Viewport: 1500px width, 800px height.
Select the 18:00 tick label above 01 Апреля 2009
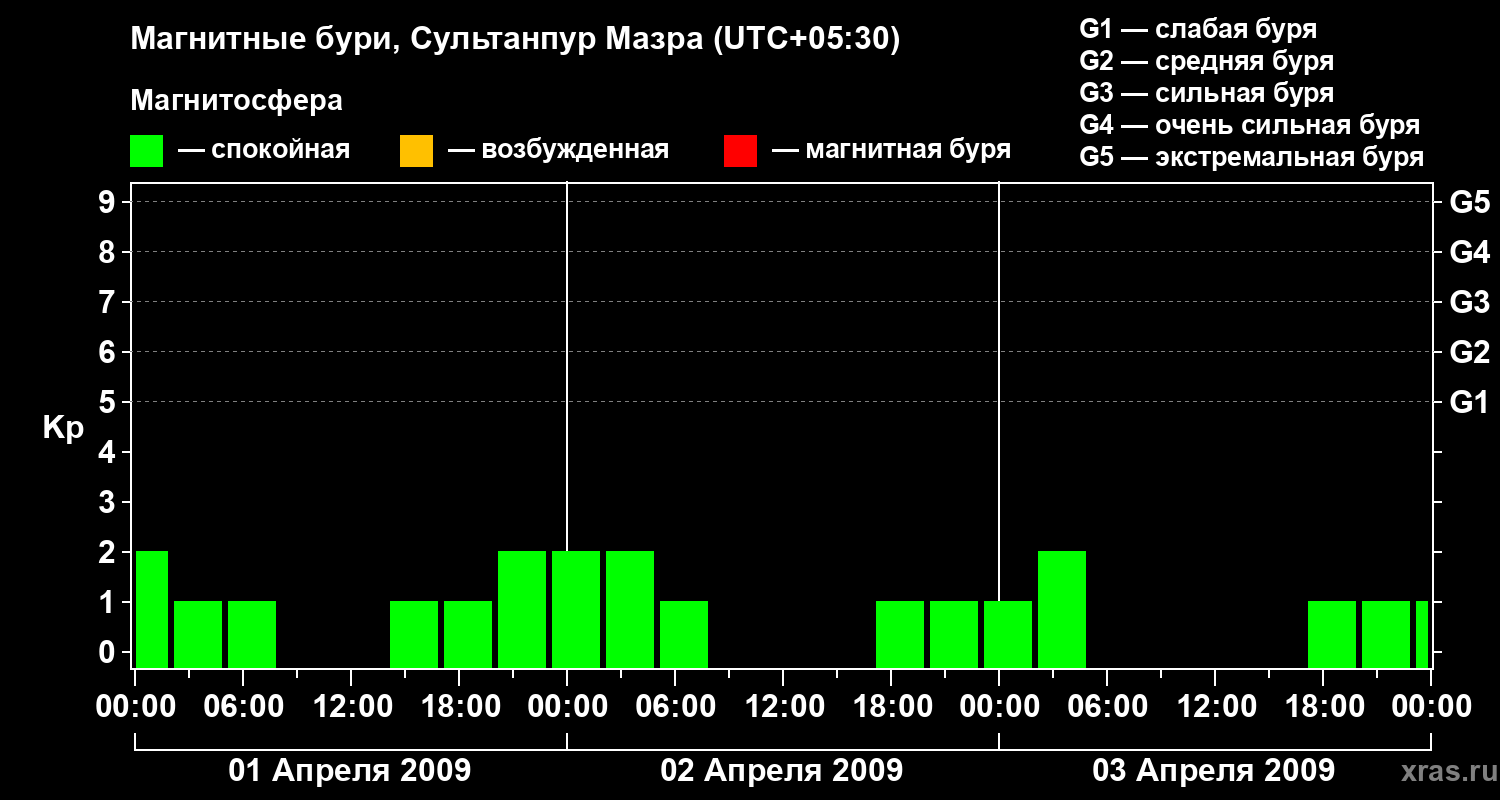(x=459, y=707)
